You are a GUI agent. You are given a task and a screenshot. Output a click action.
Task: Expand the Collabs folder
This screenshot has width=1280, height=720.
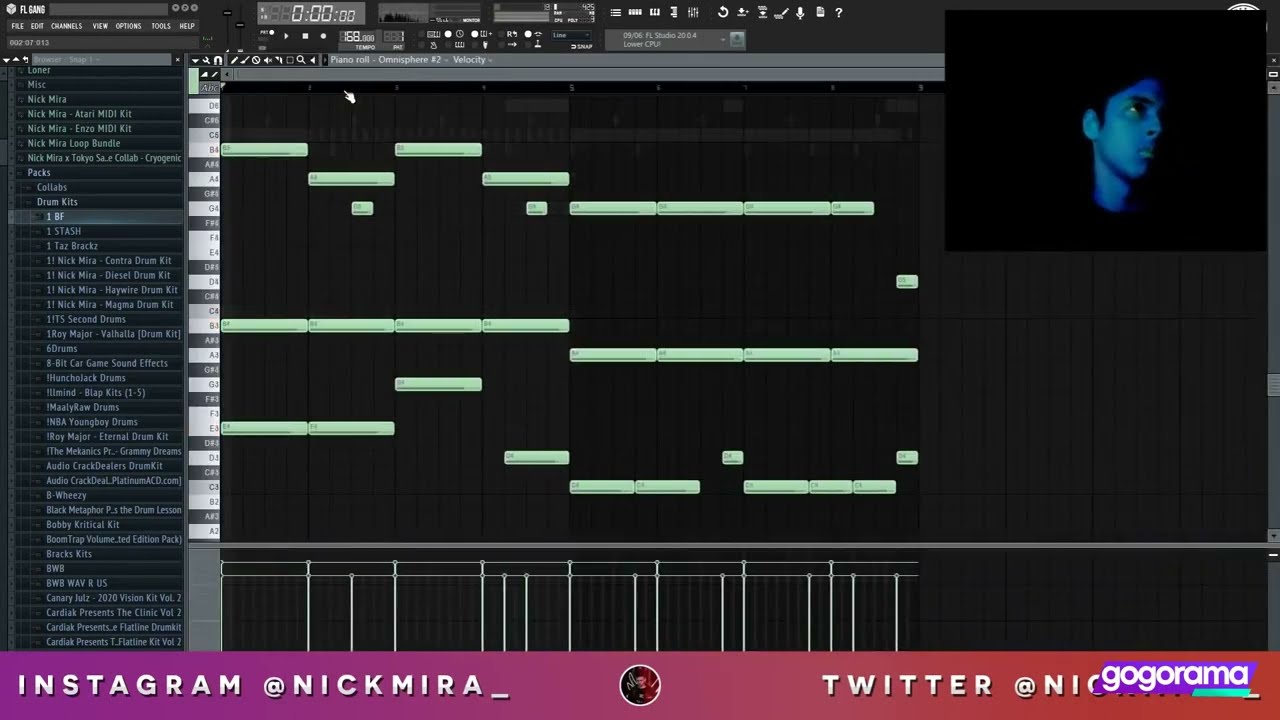[52, 187]
